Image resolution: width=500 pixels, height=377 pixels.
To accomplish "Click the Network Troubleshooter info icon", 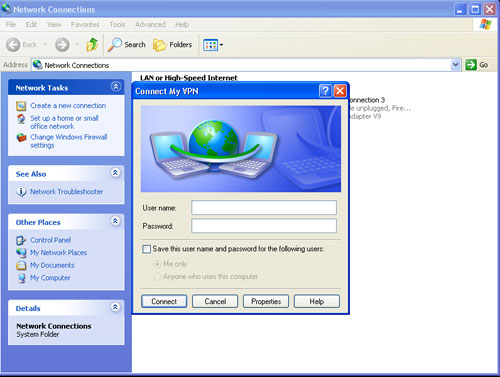I will 21,192.
